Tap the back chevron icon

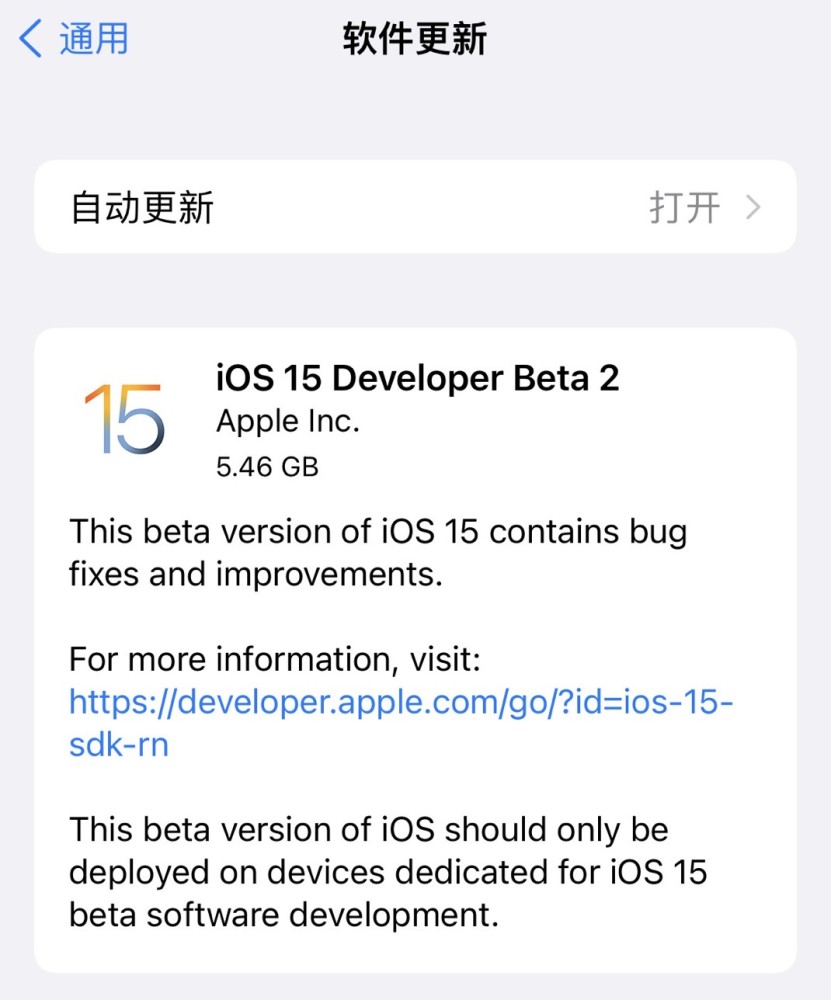pyautogui.click(x=30, y=39)
